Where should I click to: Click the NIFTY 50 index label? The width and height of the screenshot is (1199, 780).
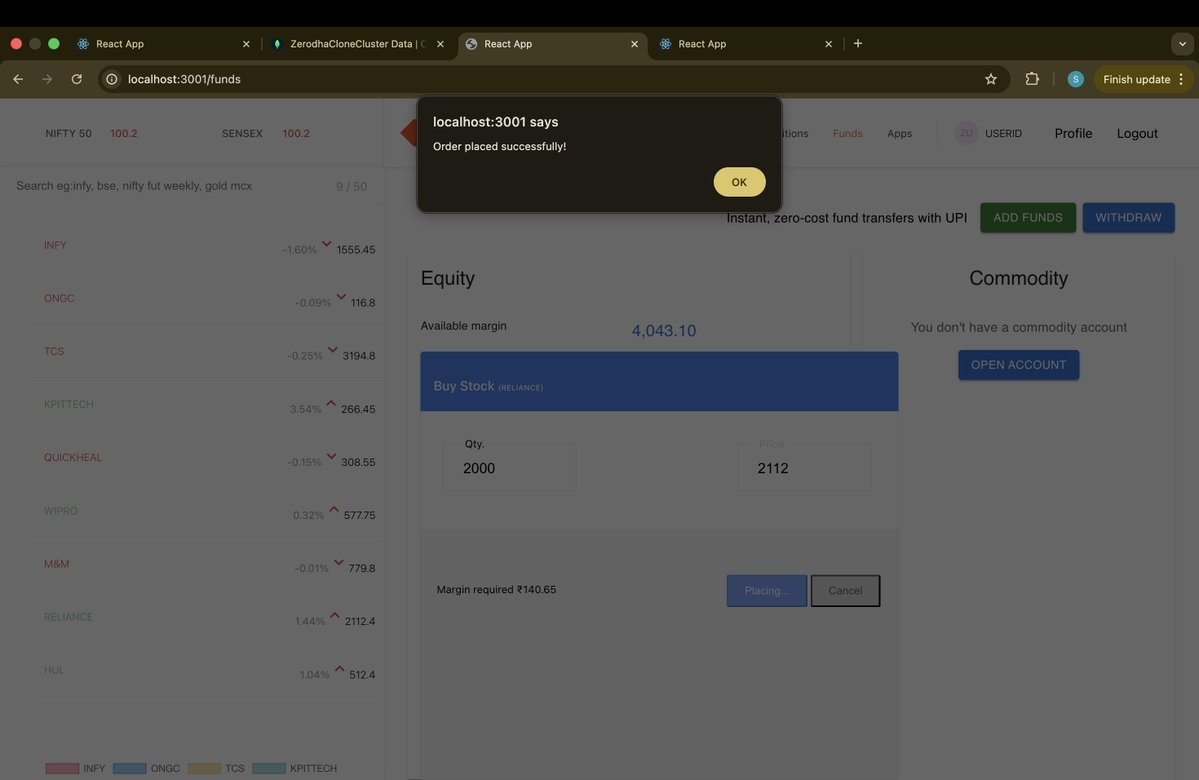[x=68, y=133]
